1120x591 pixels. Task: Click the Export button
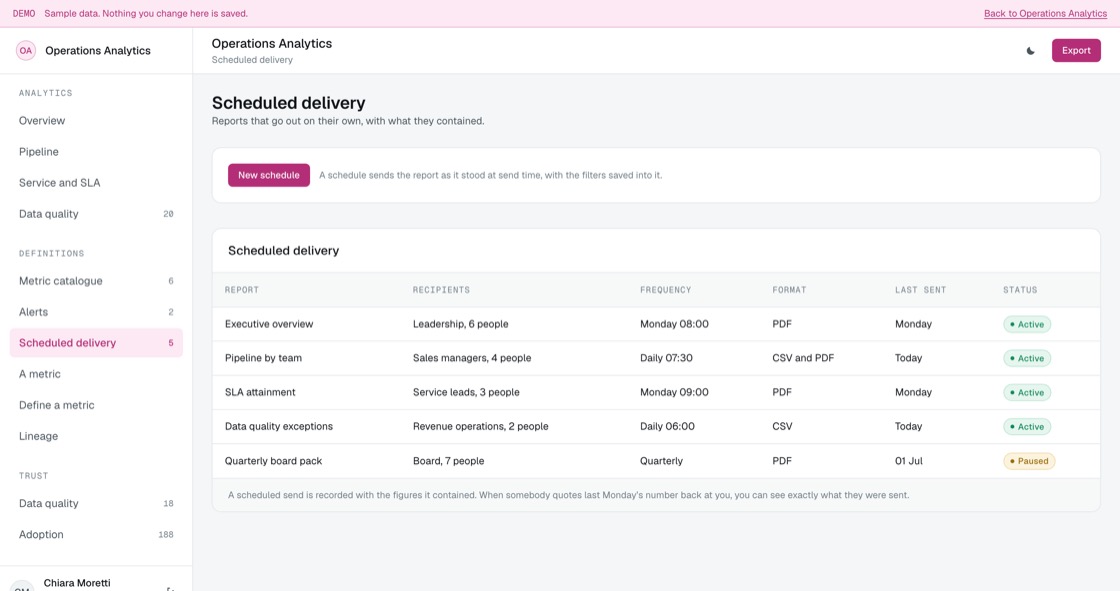click(1076, 51)
